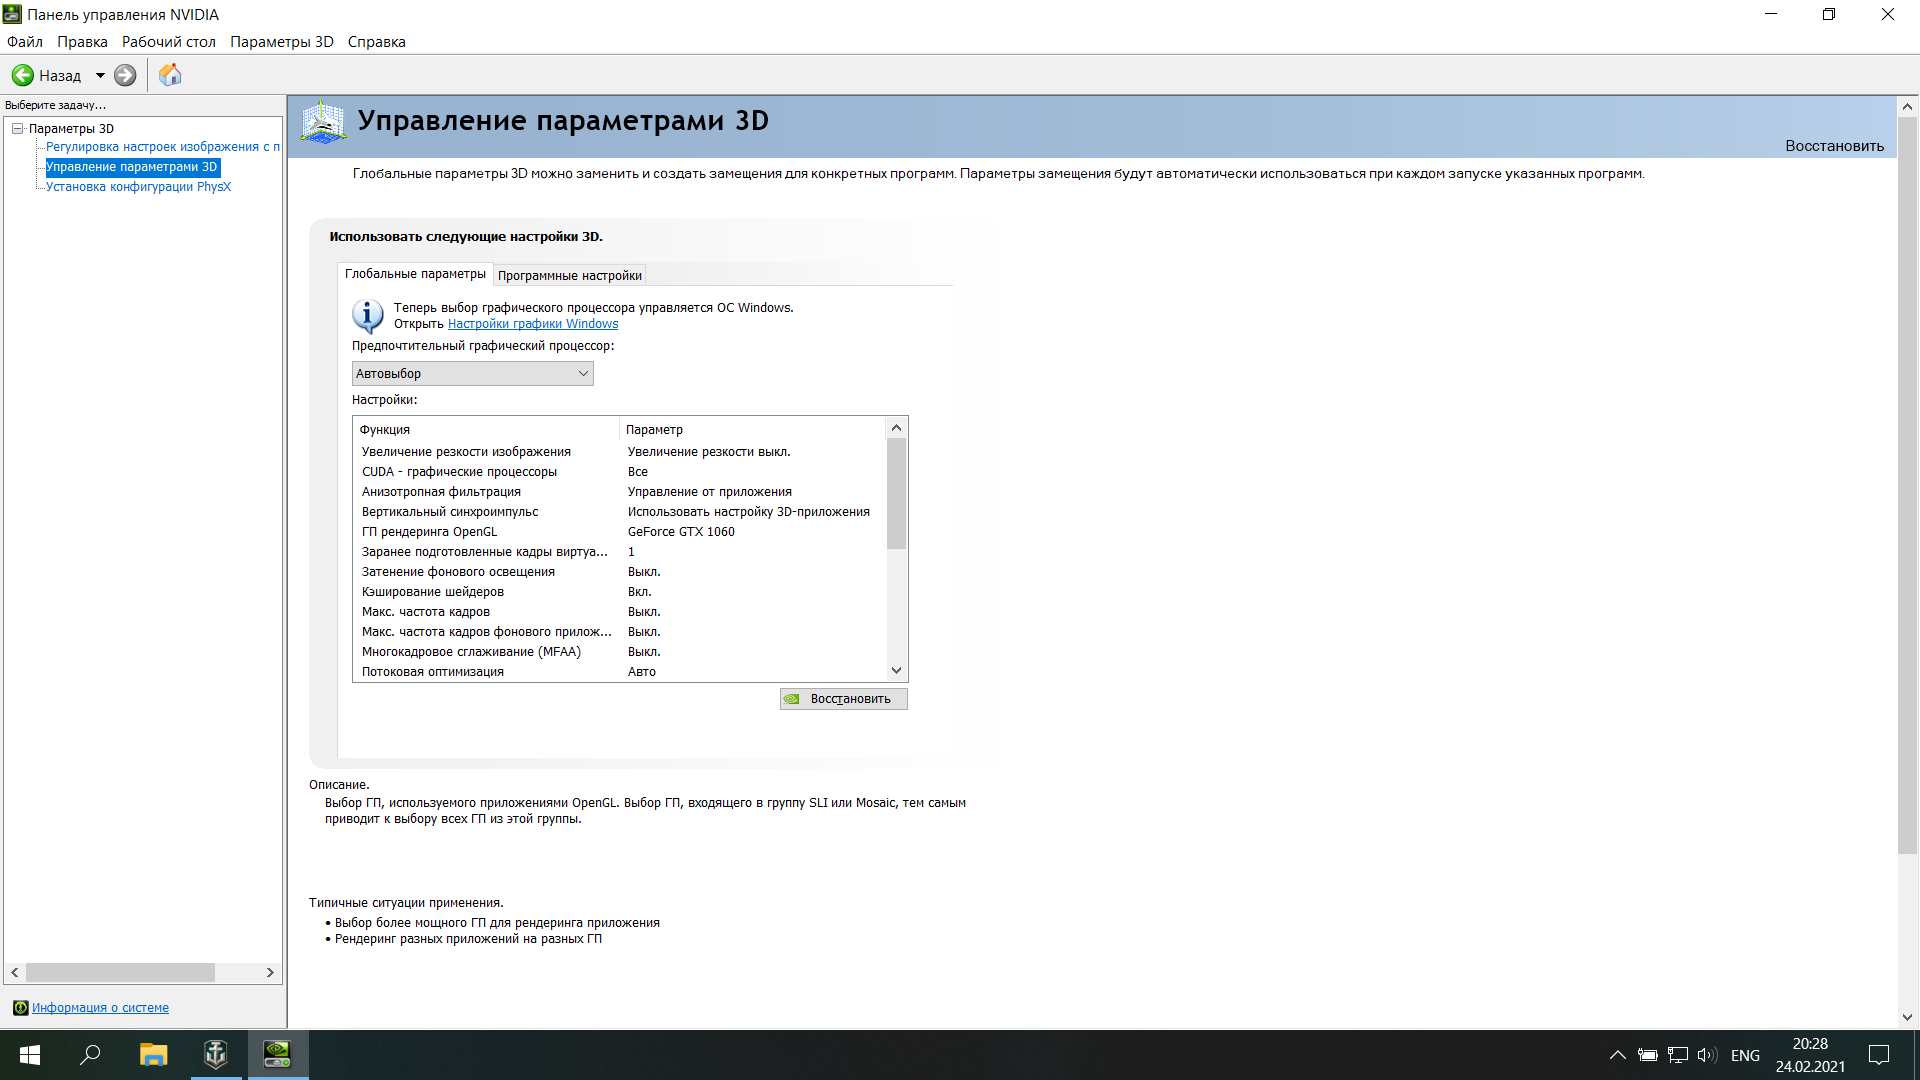1920x1080 pixels.
Task: Open File Explorer from taskbar
Action: click(x=153, y=1055)
